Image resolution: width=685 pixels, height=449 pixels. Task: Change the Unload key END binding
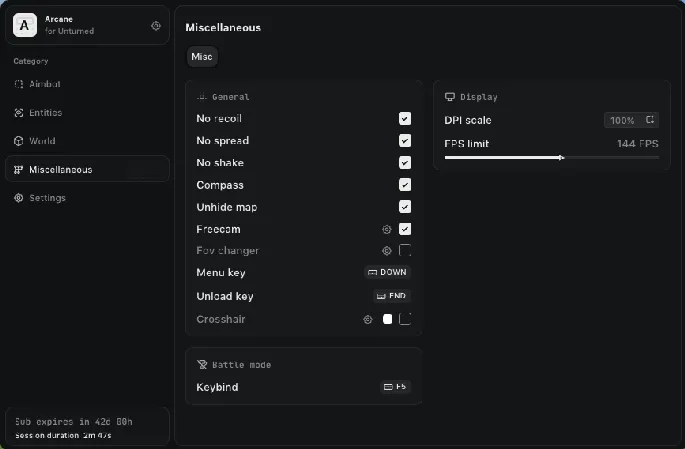[391, 296]
